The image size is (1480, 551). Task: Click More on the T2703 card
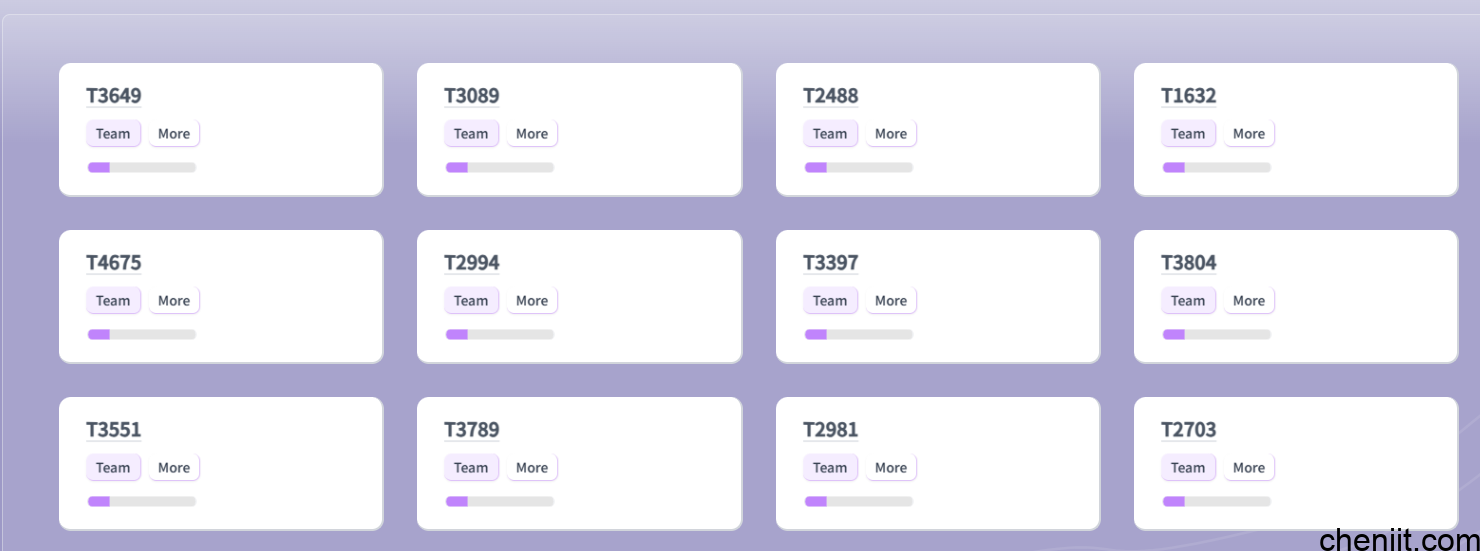click(x=1249, y=468)
